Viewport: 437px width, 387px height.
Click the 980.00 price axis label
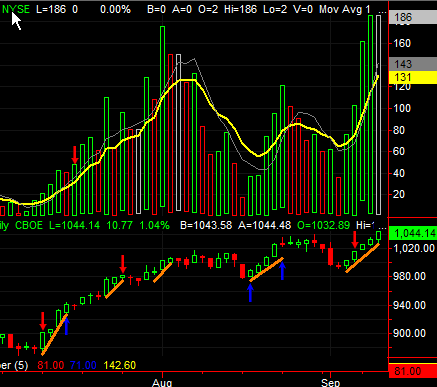[409, 276]
